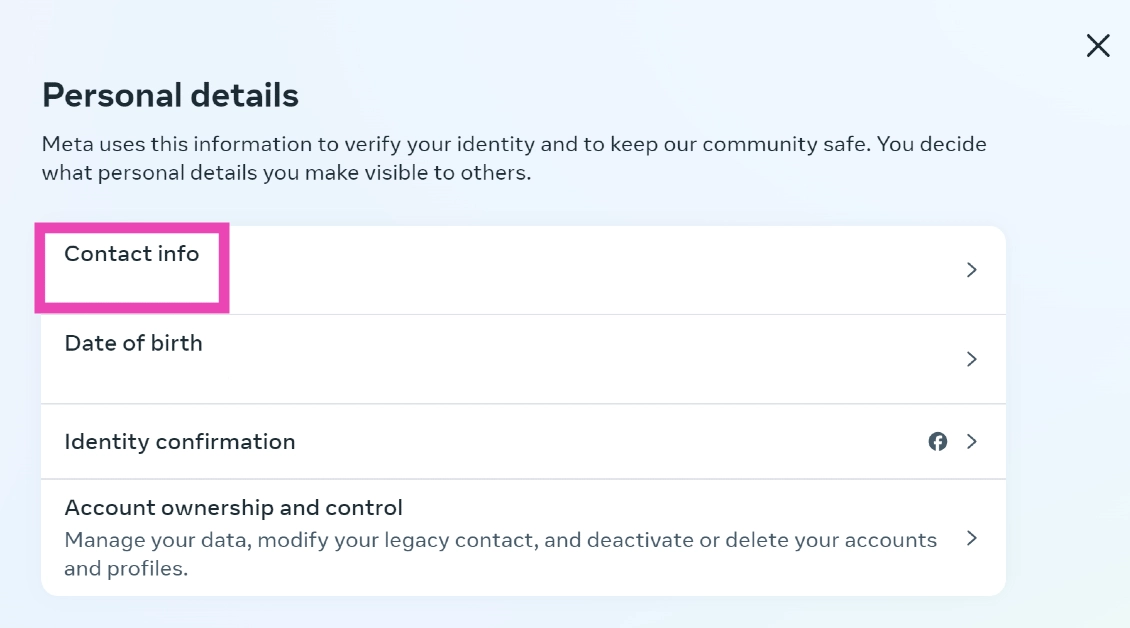This screenshot has width=1130, height=628.
Task: Click the 'Manage your data' description text
Action: tap(500, 540)
